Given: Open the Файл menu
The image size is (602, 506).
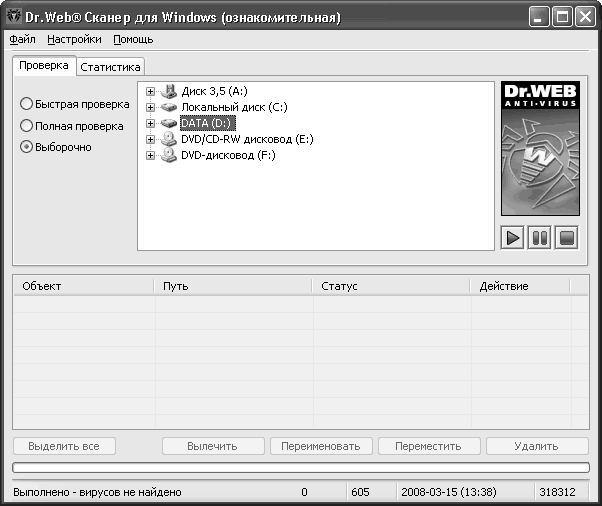Looking at the screenshot, I should pos(22,40).
